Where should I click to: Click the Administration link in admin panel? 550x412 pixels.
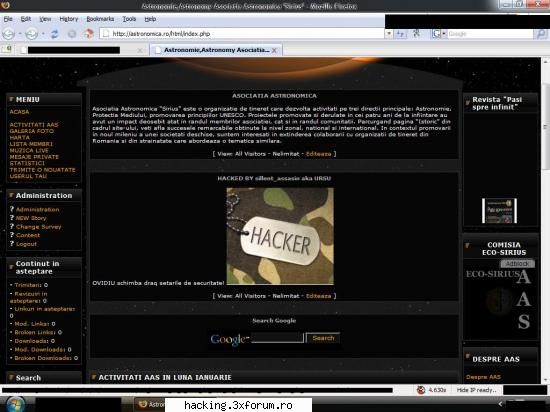point(38,209)
